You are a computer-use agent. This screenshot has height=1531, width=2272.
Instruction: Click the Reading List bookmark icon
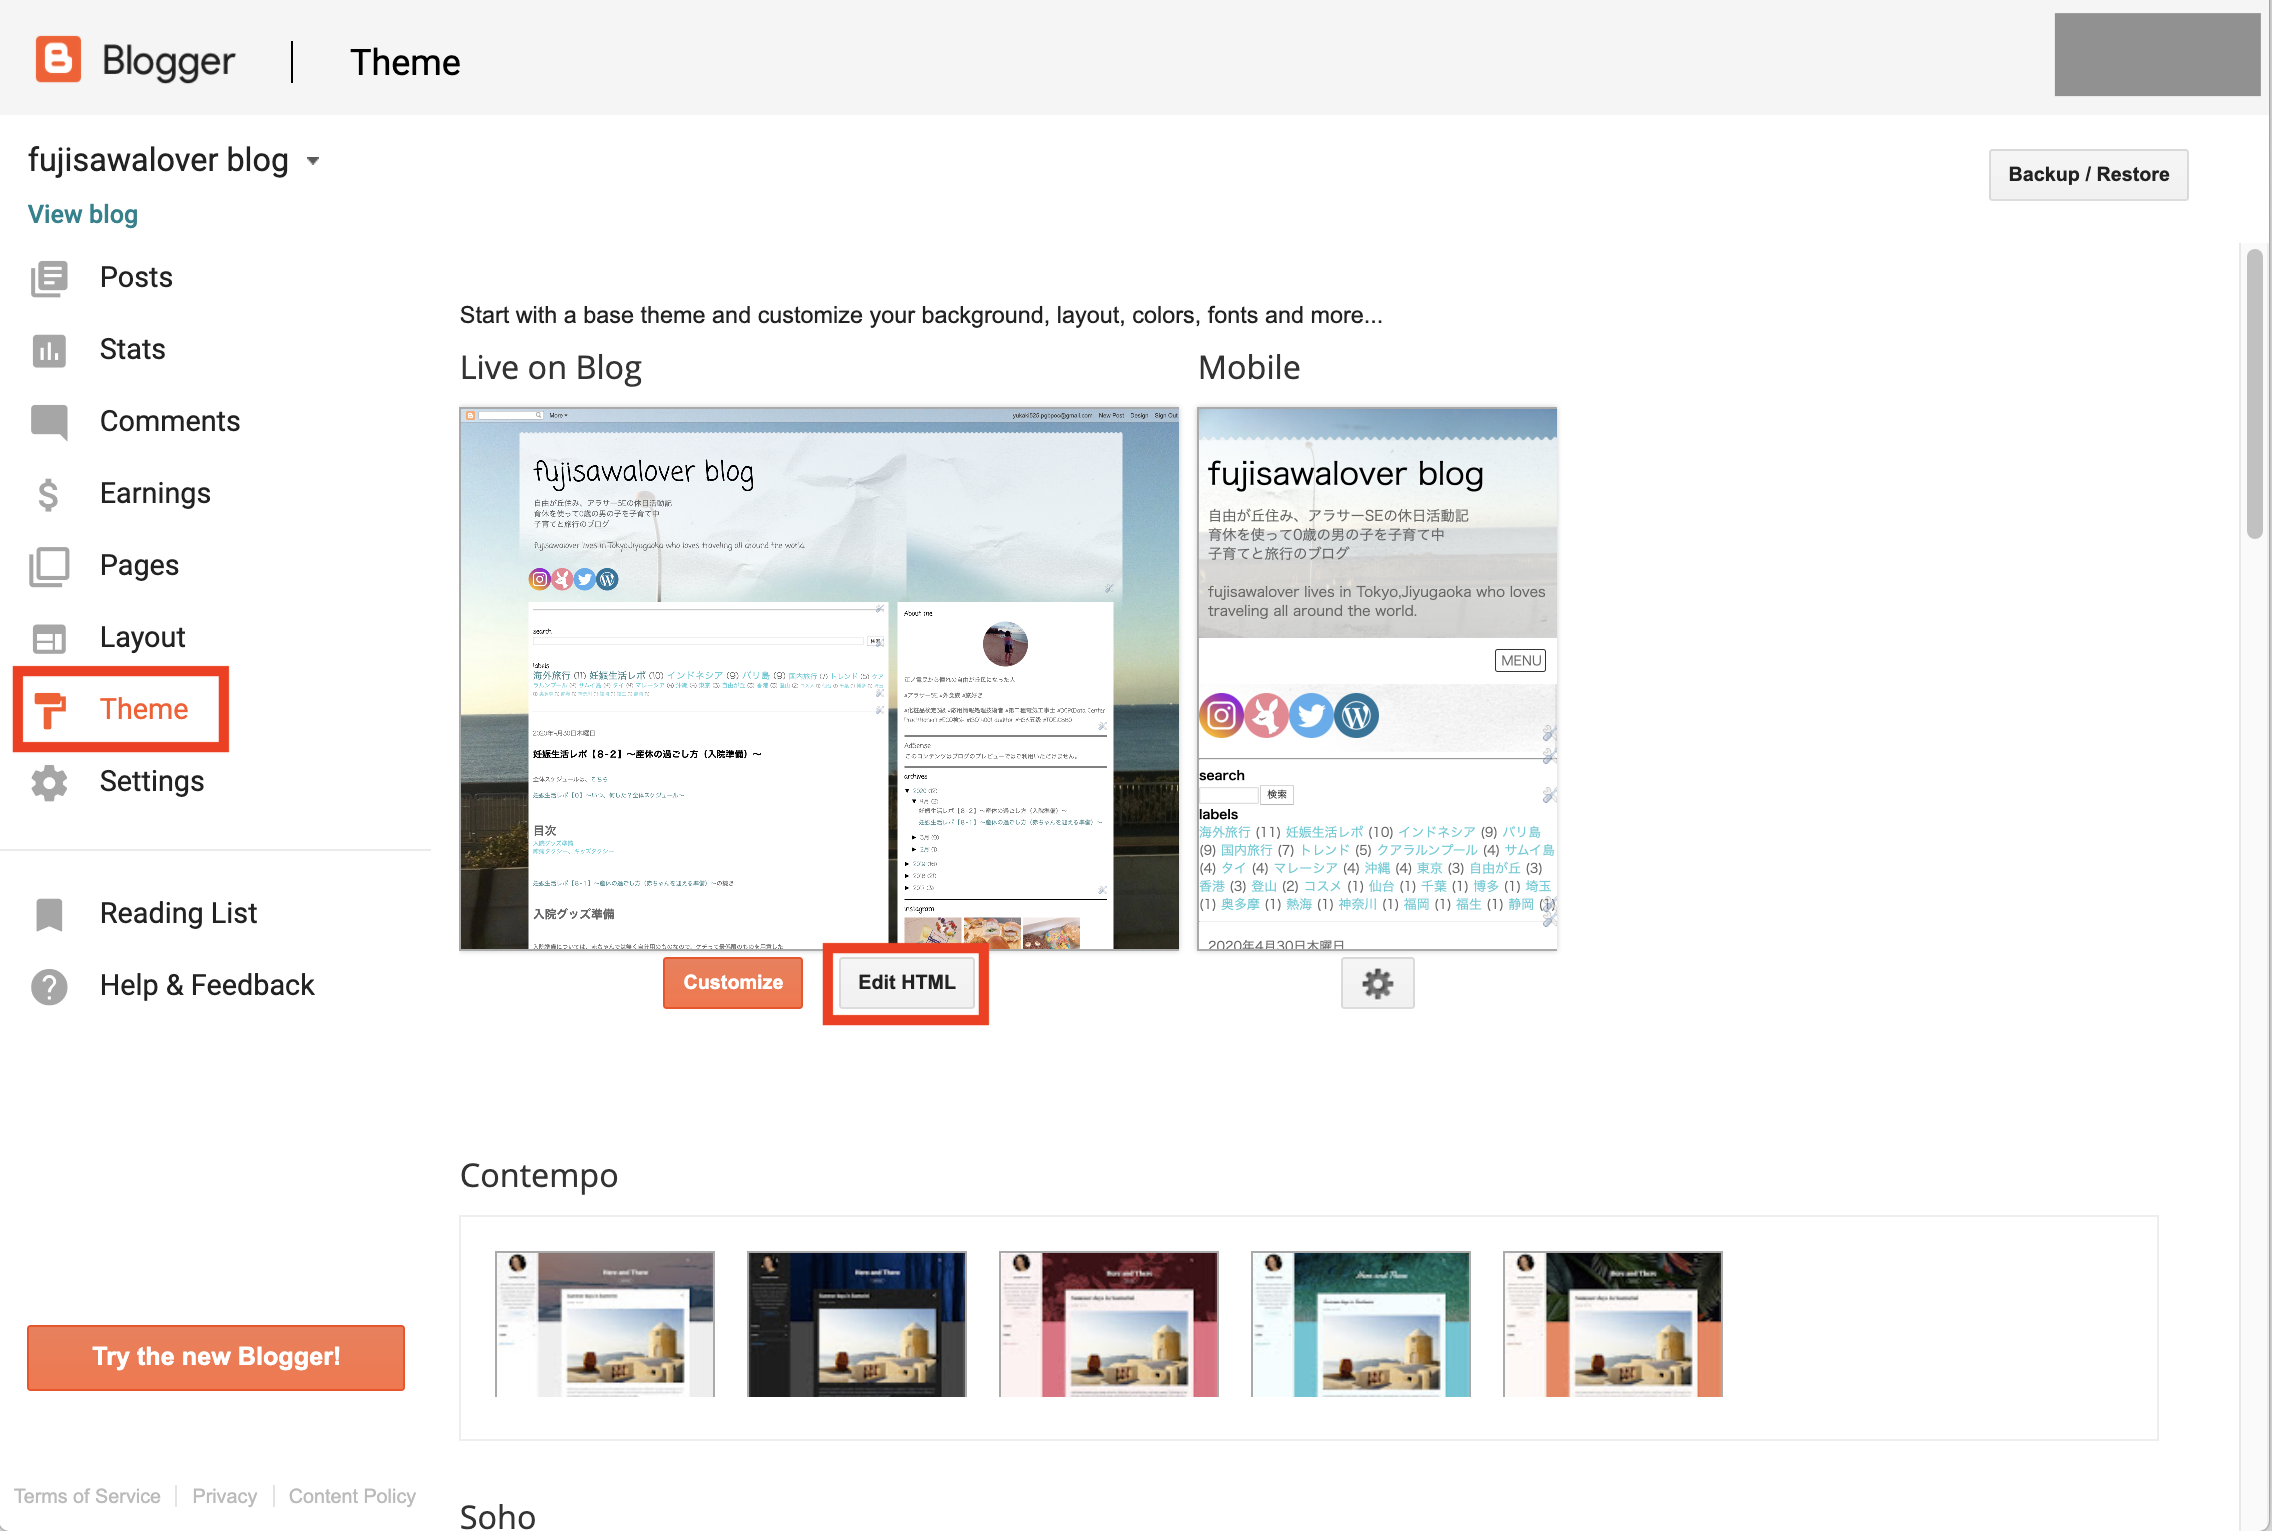[x=49, y=914]
